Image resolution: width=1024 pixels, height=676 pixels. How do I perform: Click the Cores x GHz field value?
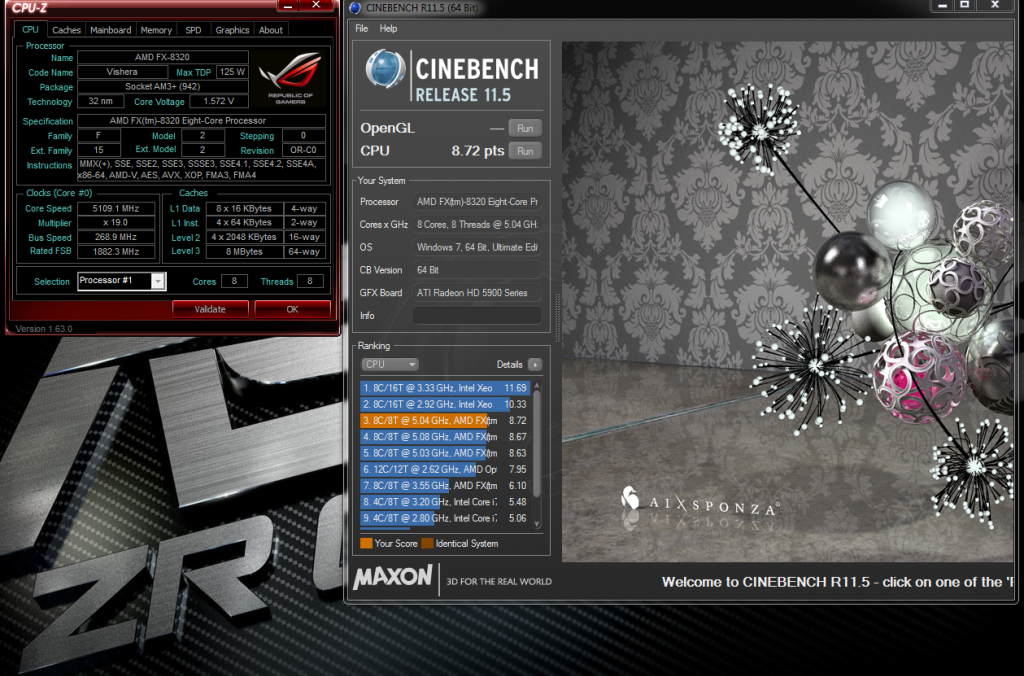477,225
